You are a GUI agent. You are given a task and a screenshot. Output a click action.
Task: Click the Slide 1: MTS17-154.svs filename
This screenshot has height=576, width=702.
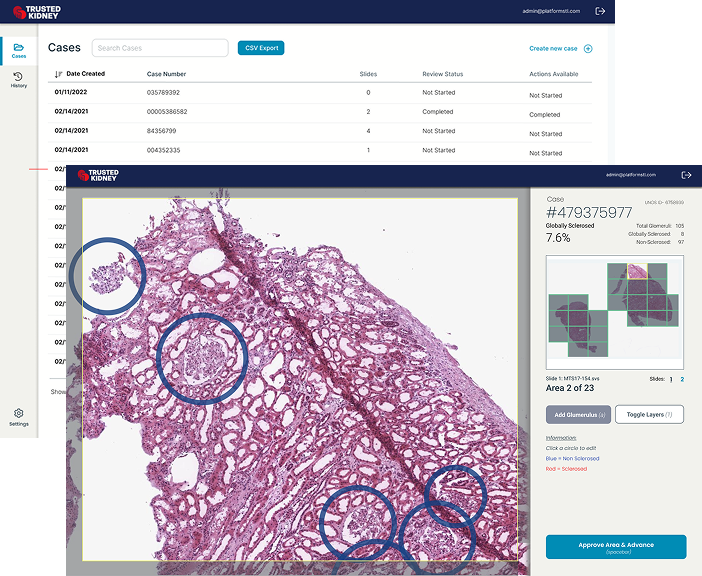(x=572, y=379)
